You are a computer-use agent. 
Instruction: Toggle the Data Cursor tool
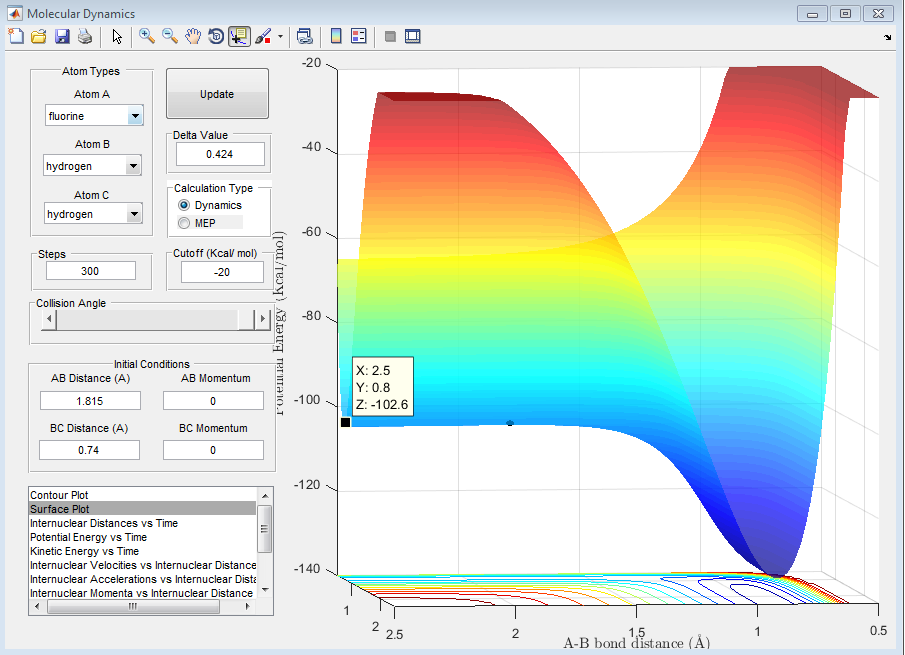[239, 36]
